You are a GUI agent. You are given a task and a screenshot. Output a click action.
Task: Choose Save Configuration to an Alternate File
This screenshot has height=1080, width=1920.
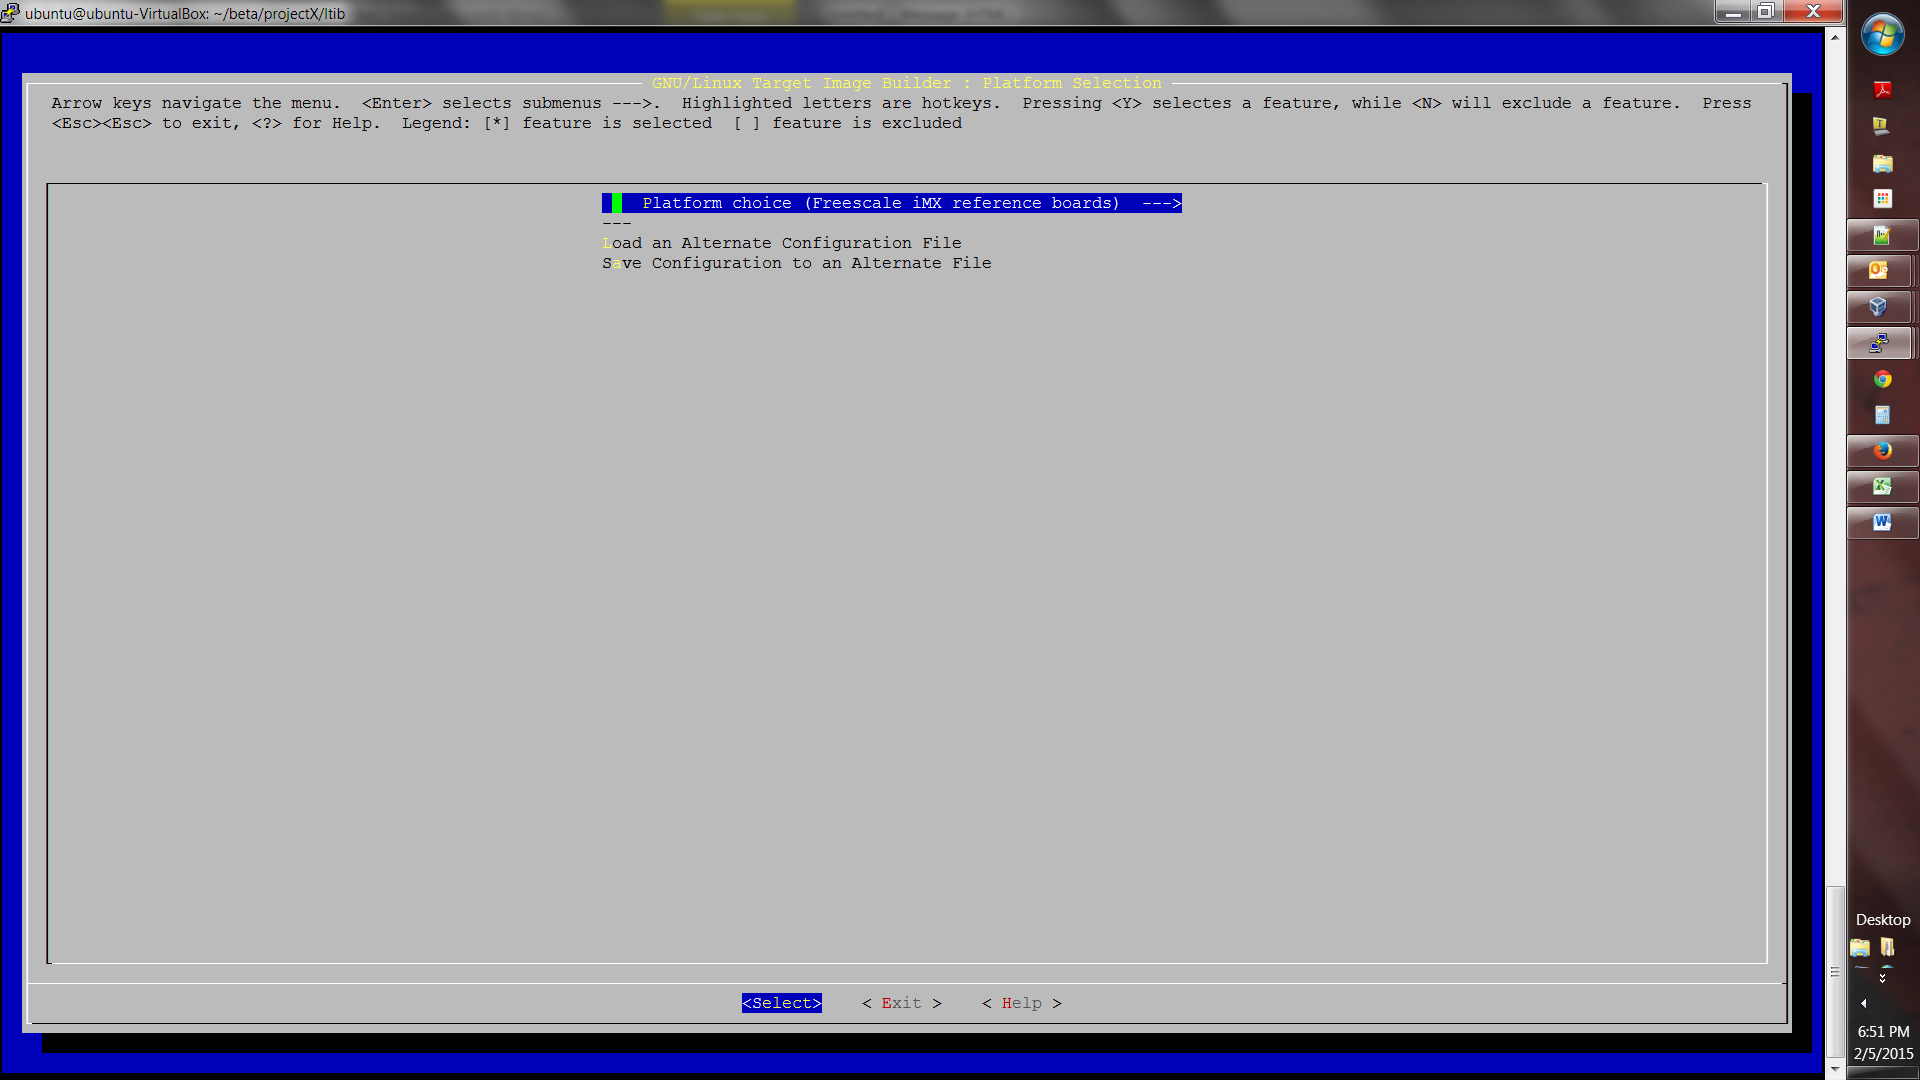[x=796, y=263]
